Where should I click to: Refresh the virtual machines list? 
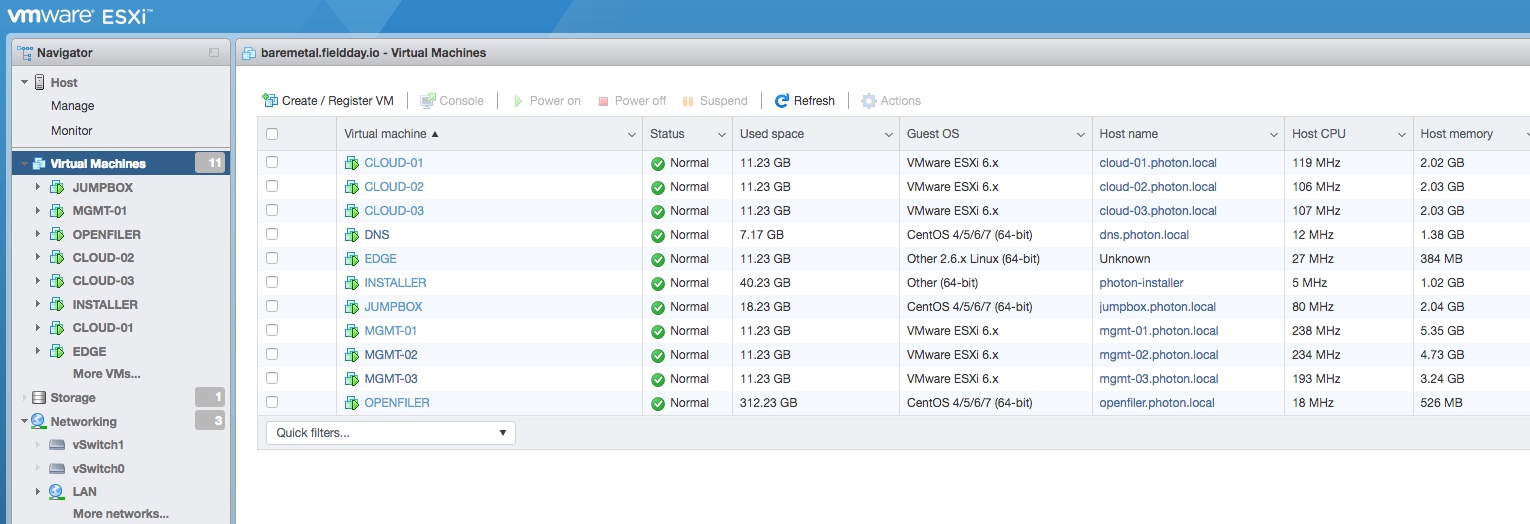click(x=805, y=100)
